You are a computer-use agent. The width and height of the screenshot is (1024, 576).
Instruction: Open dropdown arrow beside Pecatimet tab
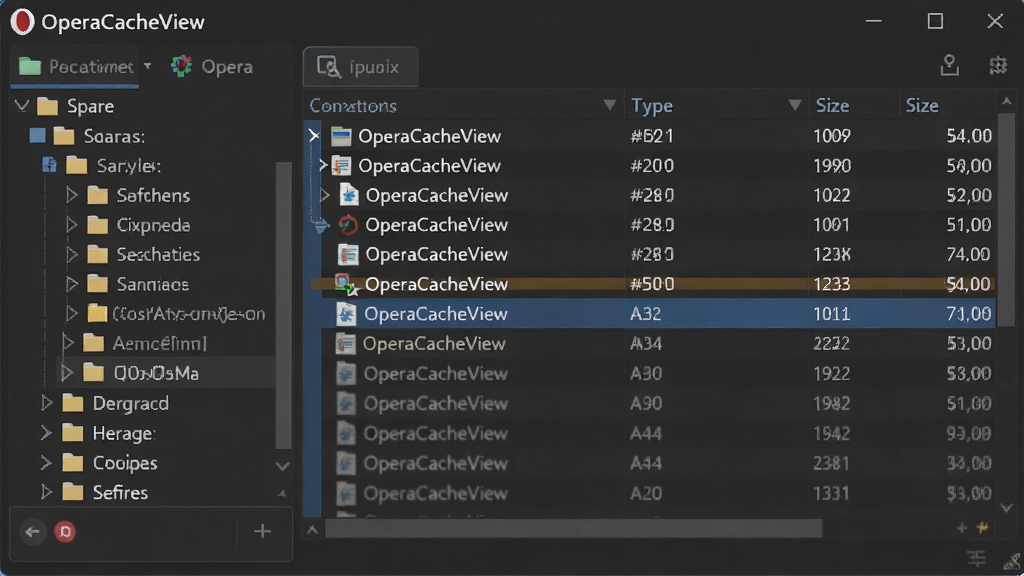tap(148, 66)
